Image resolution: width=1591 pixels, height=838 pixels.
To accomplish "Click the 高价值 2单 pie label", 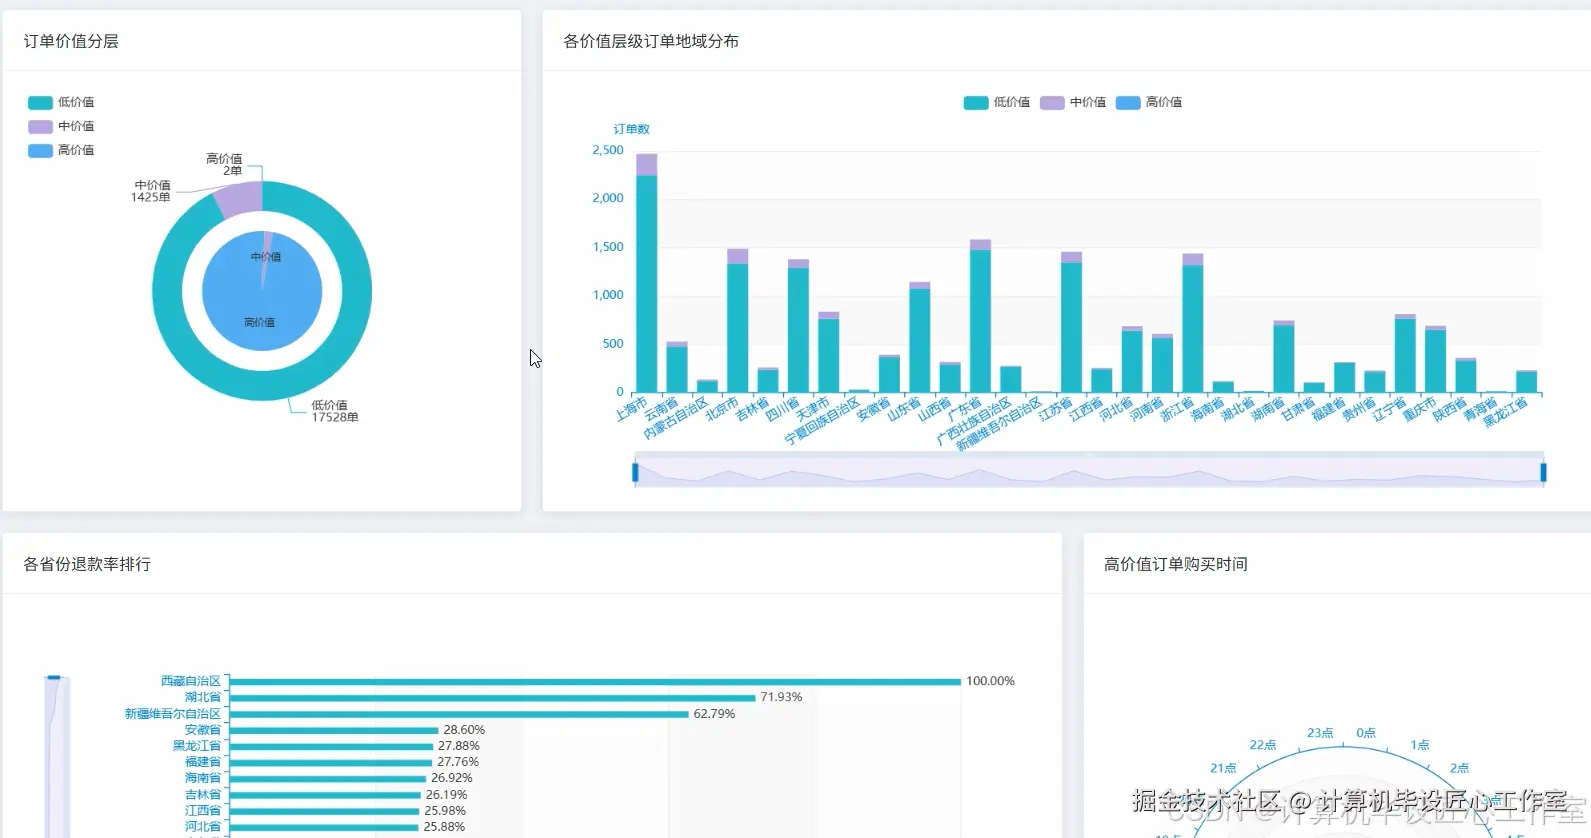I will point(224,165).
